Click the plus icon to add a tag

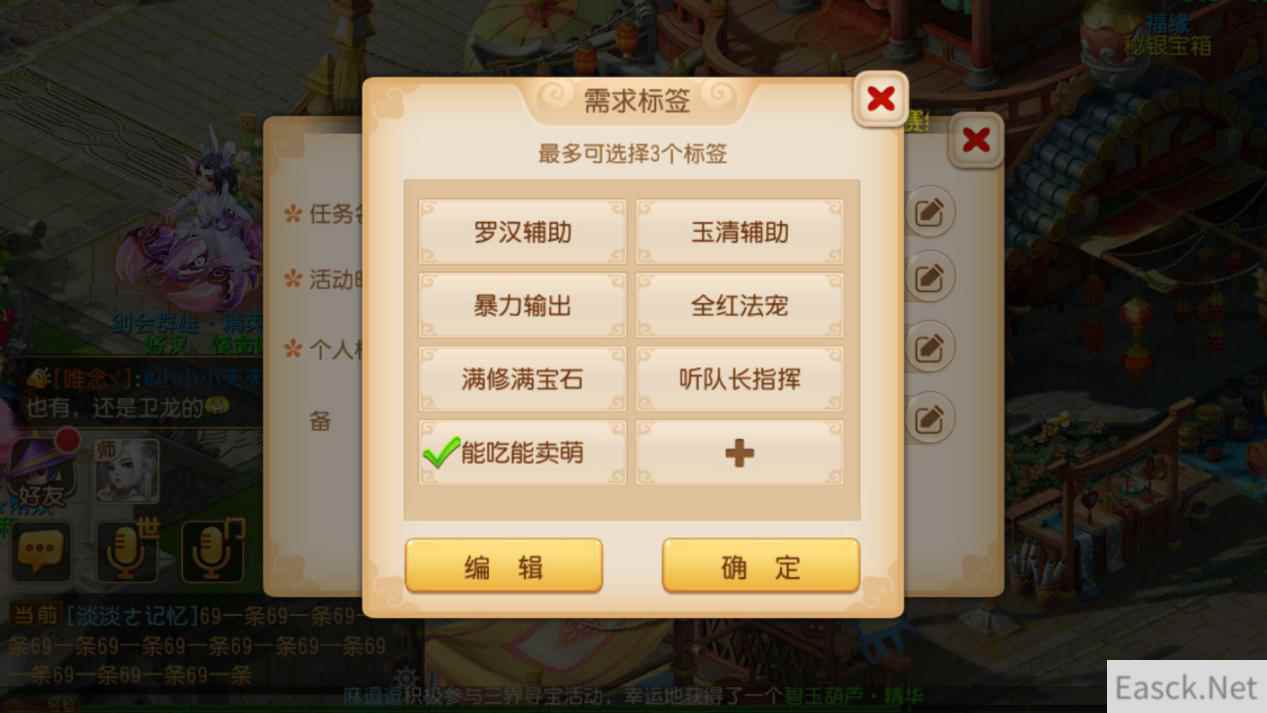point(739,454)
